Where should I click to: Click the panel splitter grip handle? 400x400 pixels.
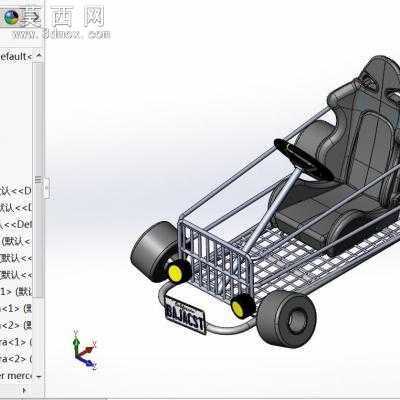(47, 188)
